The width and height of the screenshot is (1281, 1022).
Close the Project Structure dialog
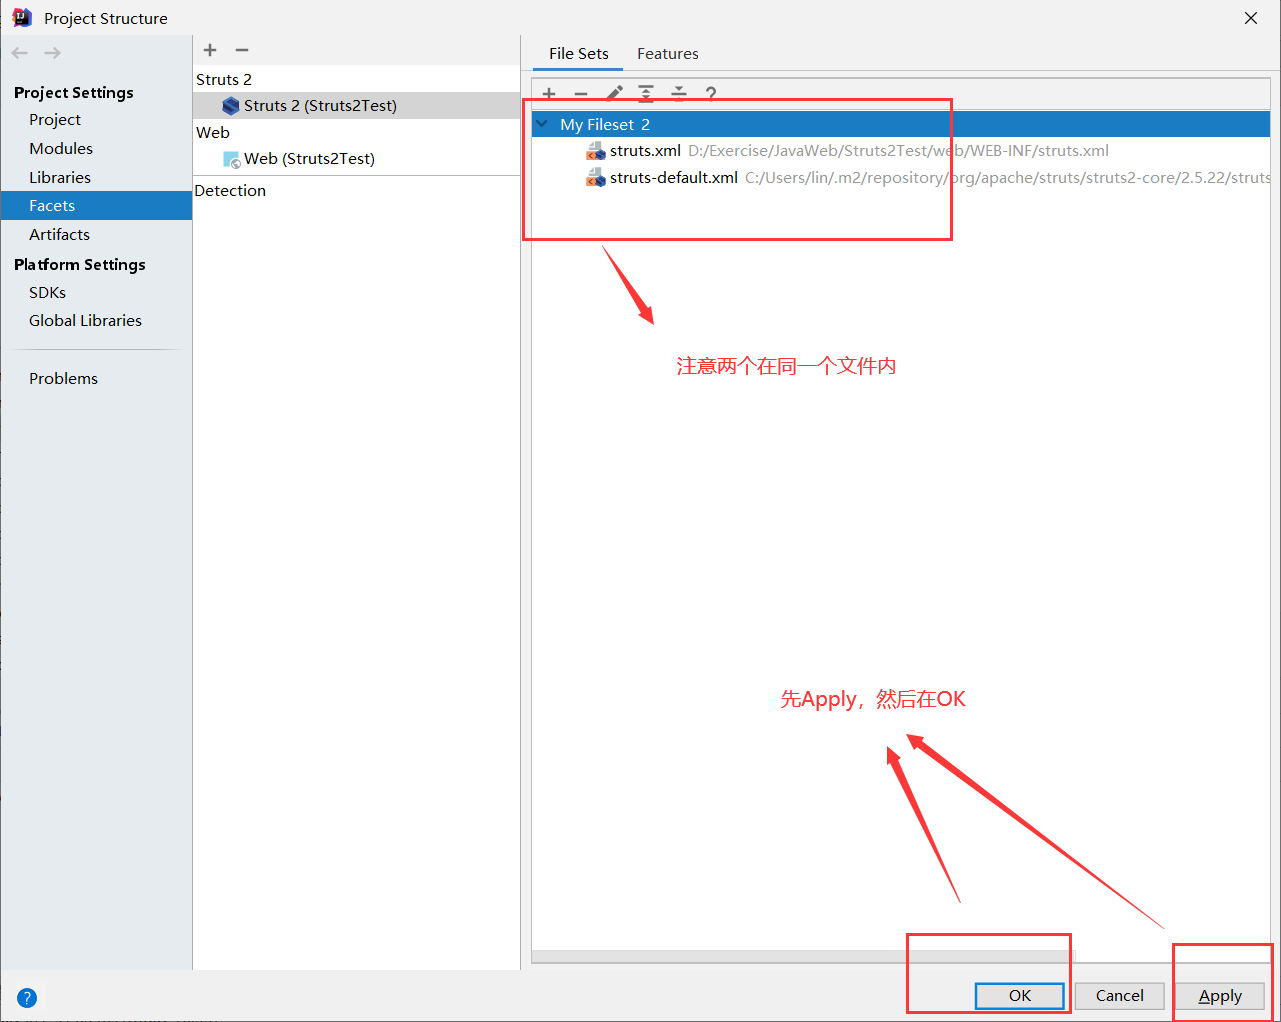tap(1251, 18)
